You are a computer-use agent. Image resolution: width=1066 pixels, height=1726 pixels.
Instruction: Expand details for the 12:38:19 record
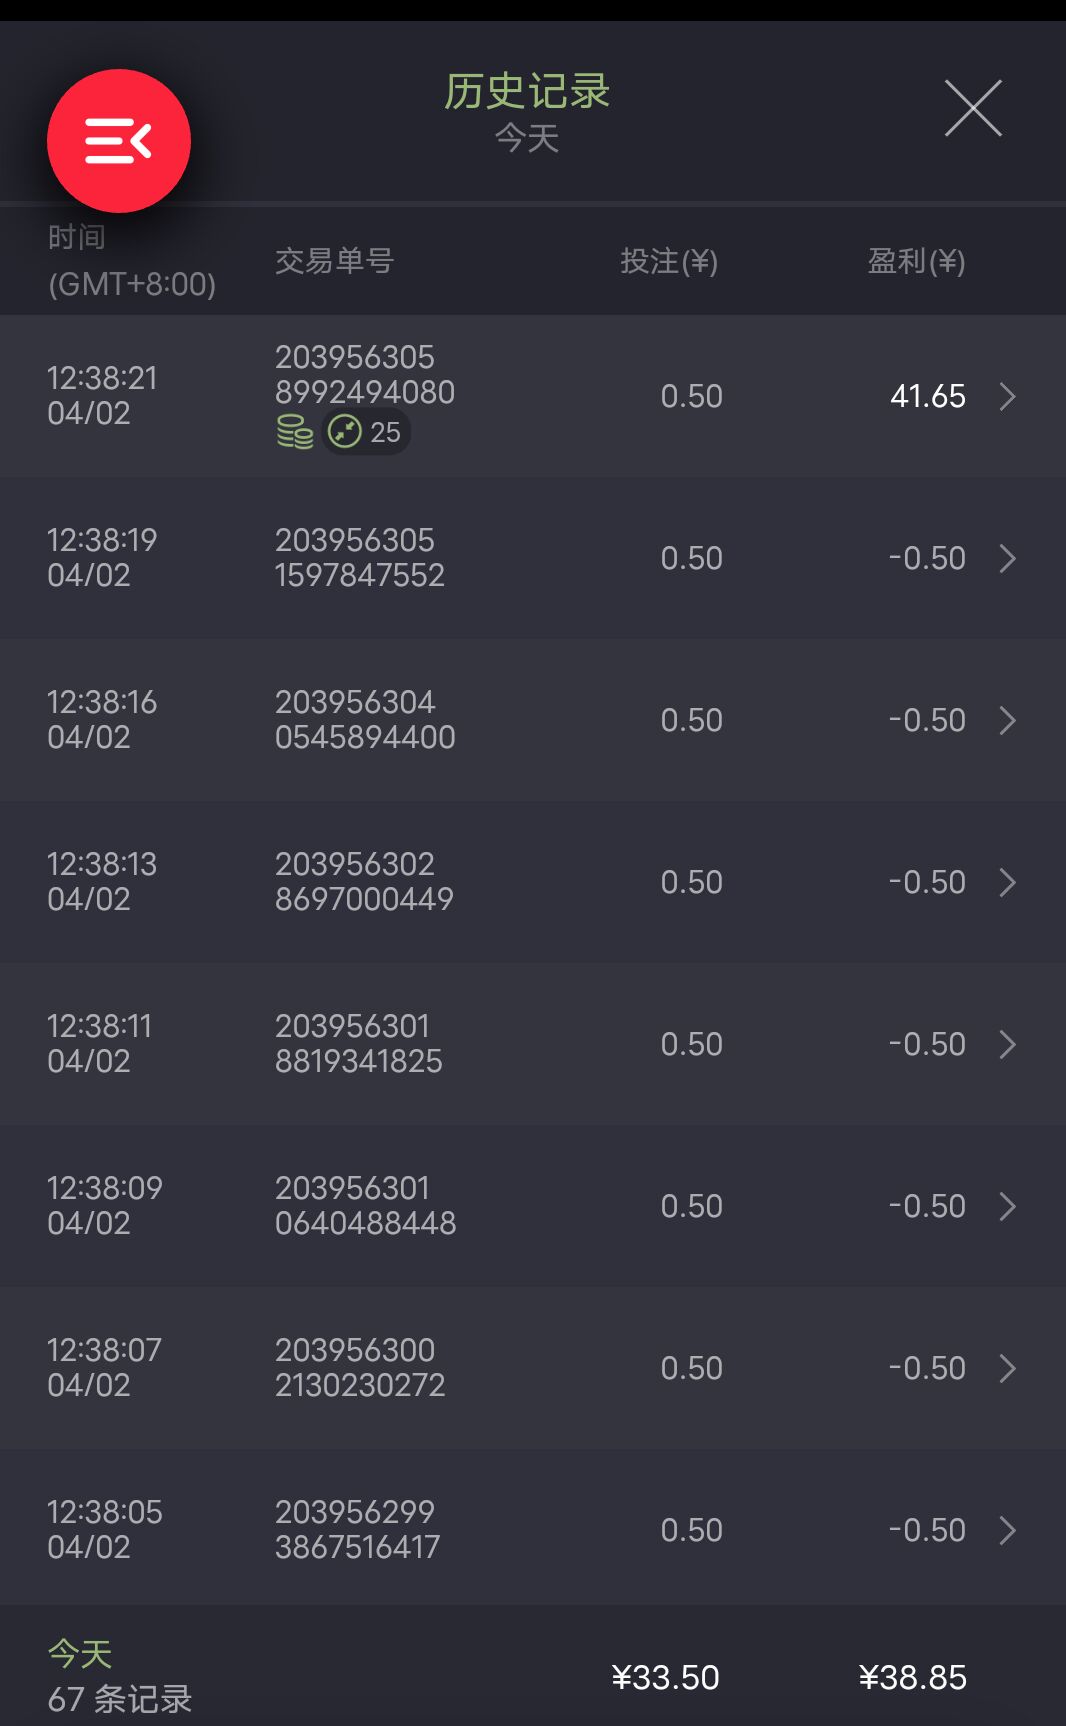pyautogui.click(x=1007, y=559)
